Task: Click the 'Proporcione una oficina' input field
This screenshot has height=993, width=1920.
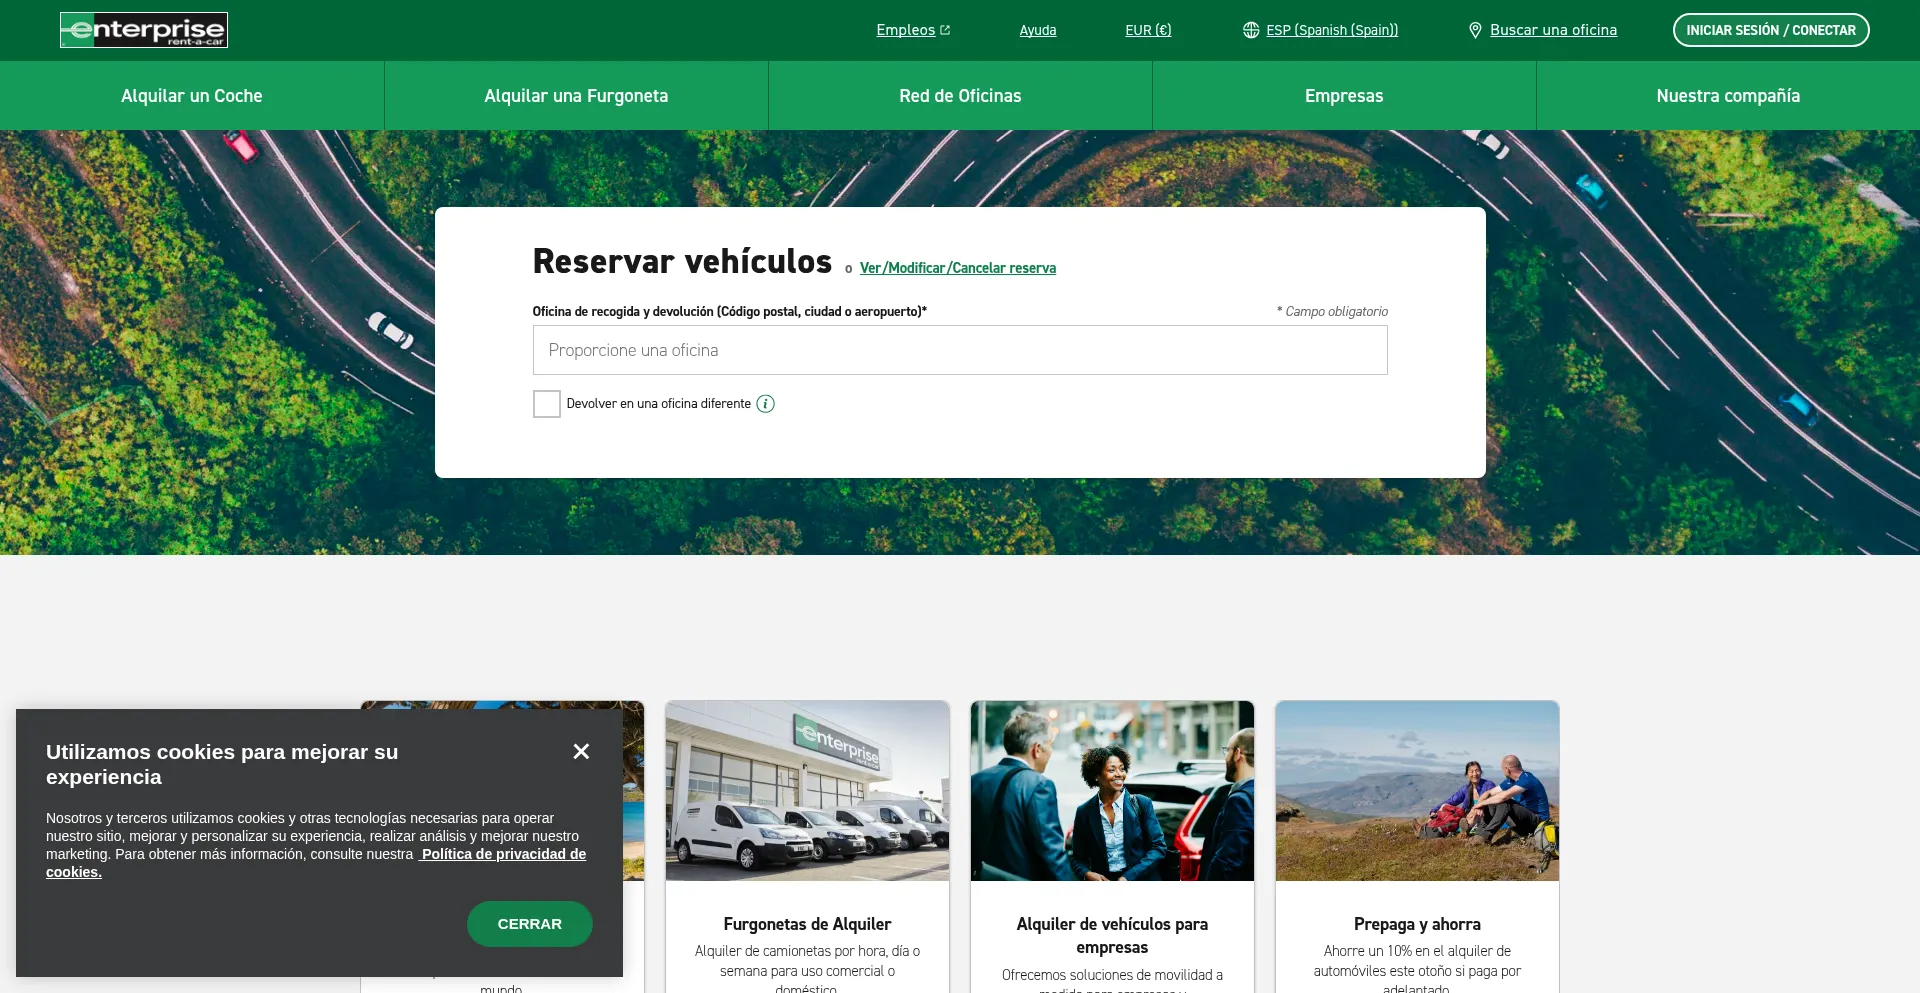Action: click(x=960, y=350)
